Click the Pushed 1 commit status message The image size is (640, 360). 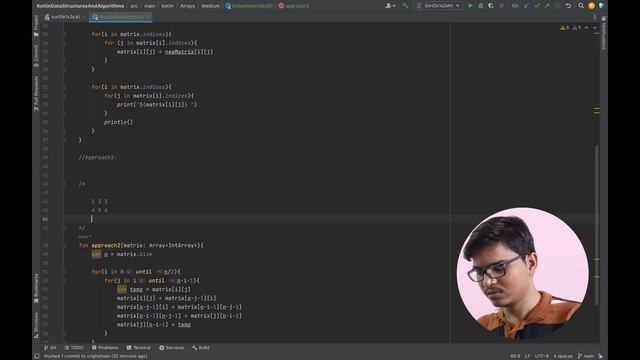click(96, 356)
